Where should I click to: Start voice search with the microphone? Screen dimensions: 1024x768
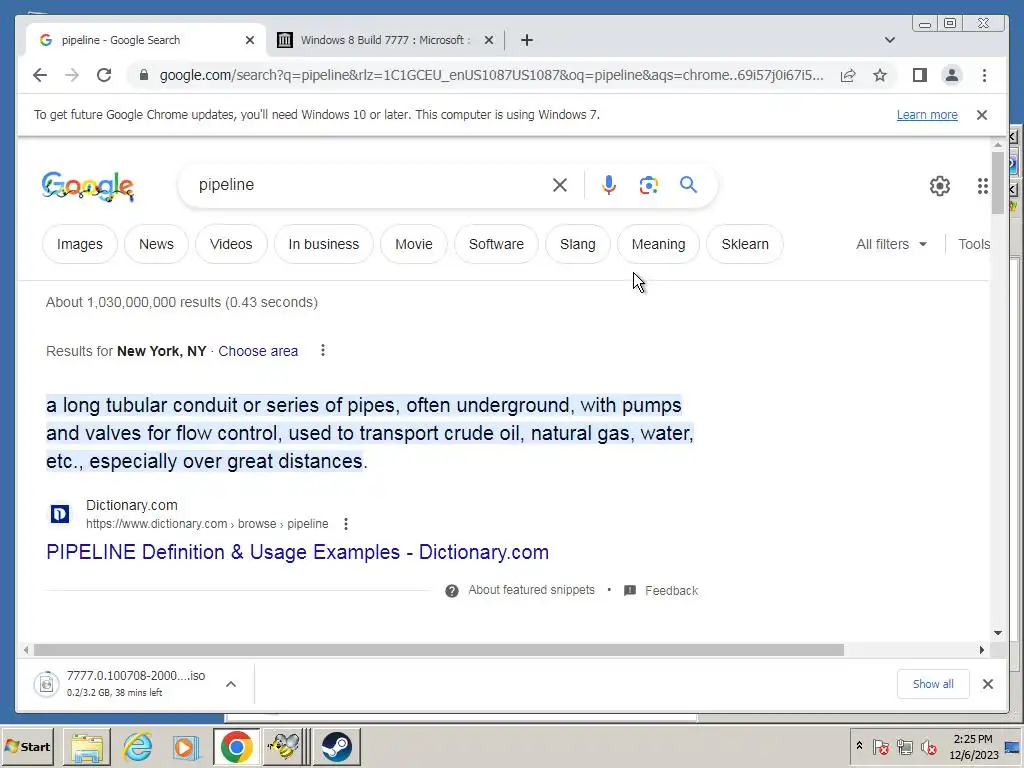[x=609, y=185]
